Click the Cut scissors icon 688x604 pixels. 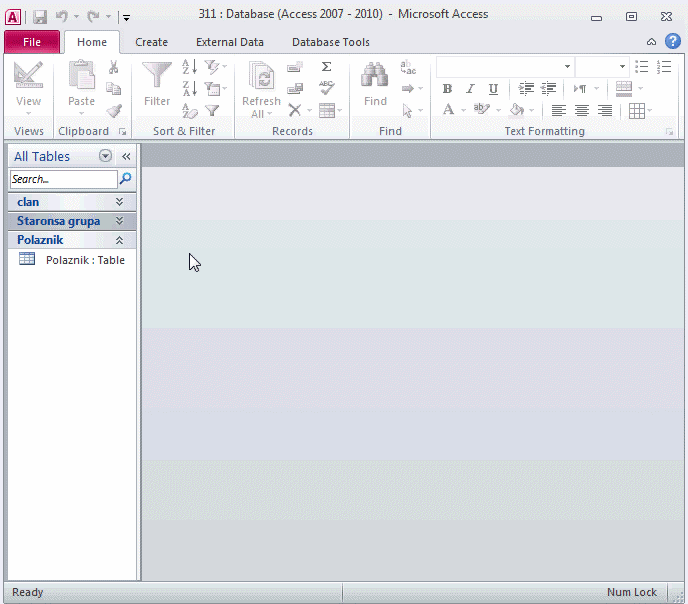[113, 67]
